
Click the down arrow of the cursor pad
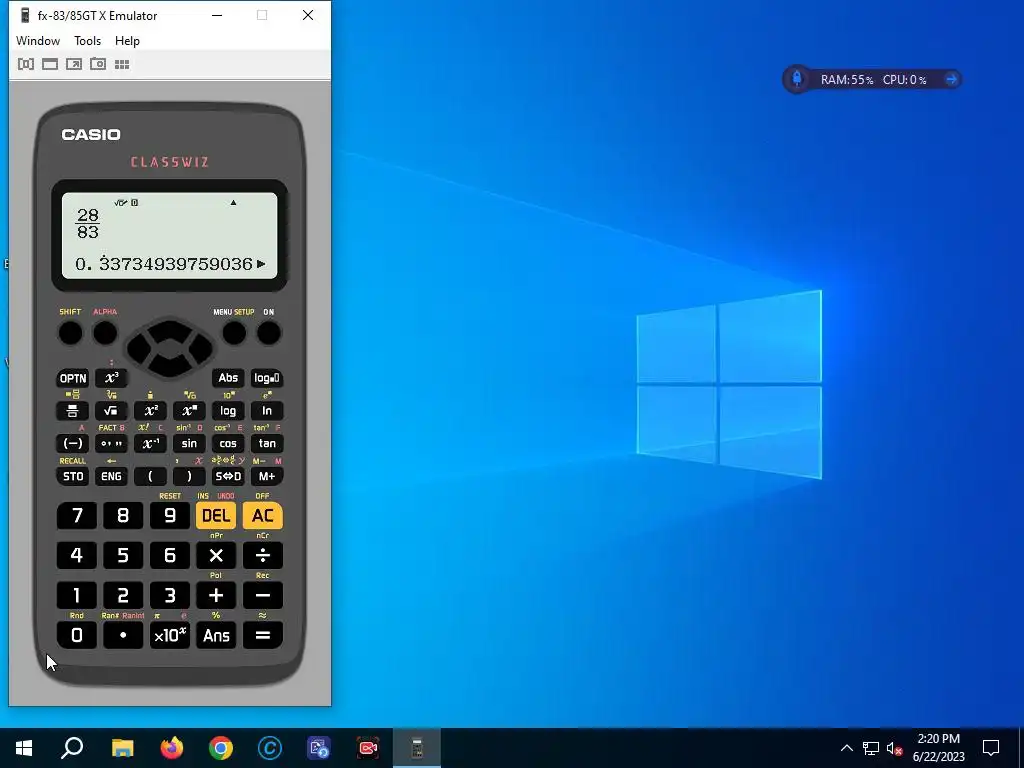pos(170,367)
